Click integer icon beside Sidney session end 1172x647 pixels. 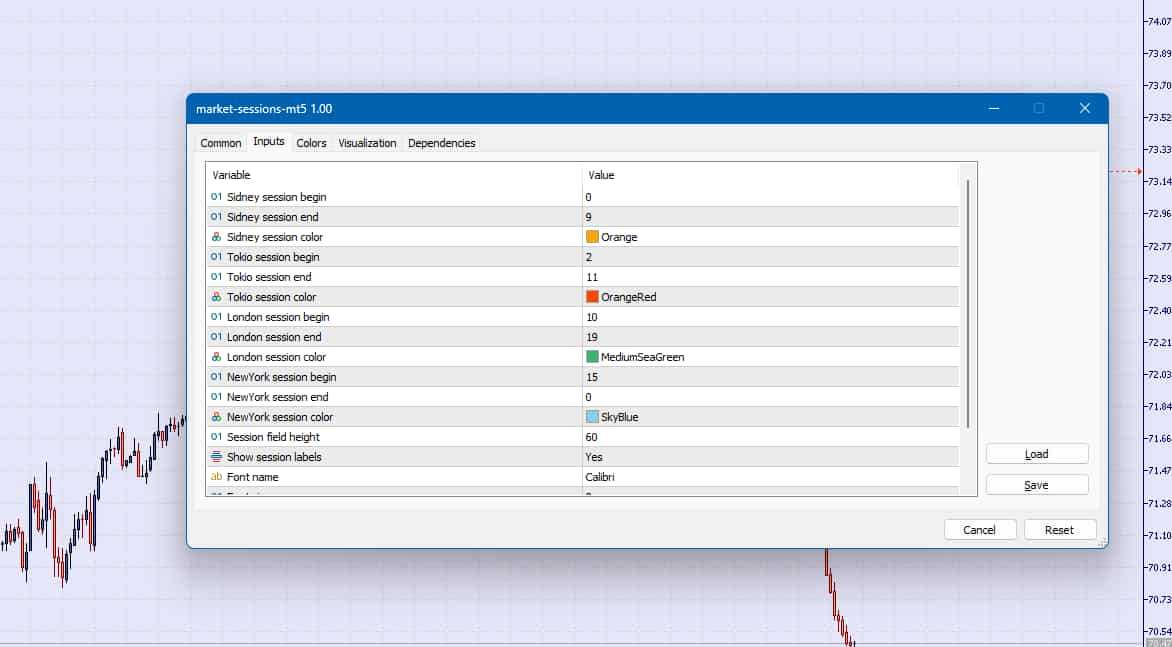(x=217, y=217)
